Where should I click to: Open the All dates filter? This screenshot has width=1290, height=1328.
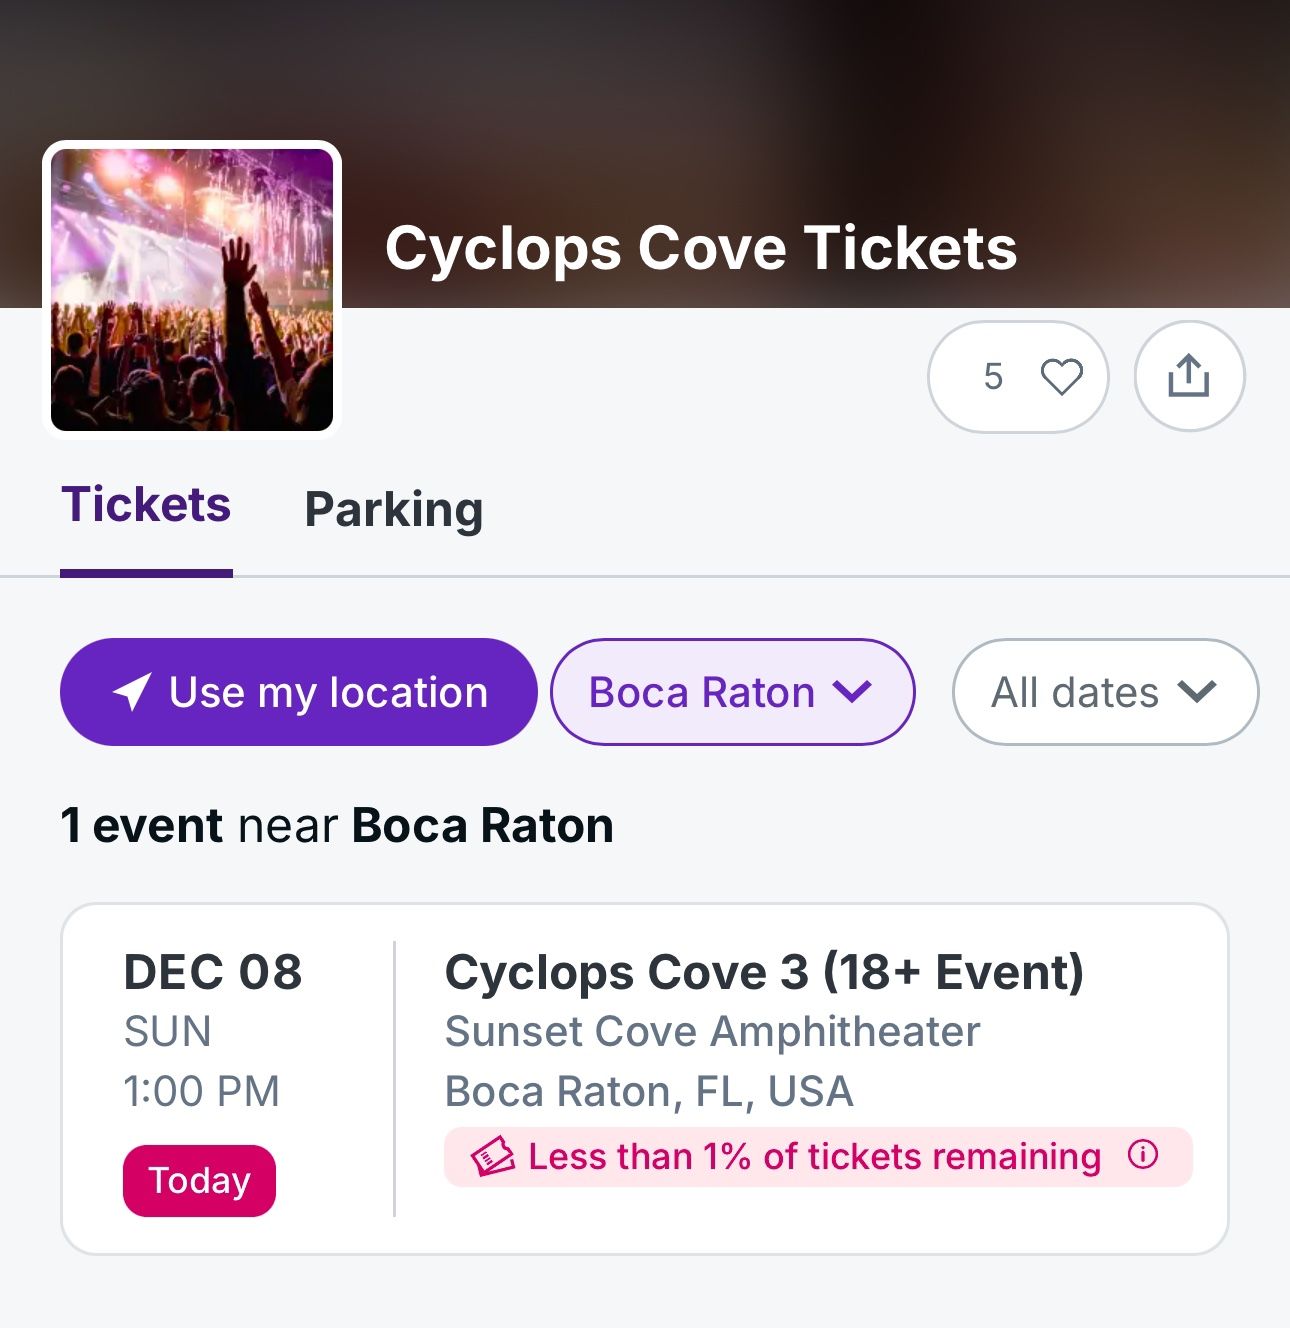1075,692
